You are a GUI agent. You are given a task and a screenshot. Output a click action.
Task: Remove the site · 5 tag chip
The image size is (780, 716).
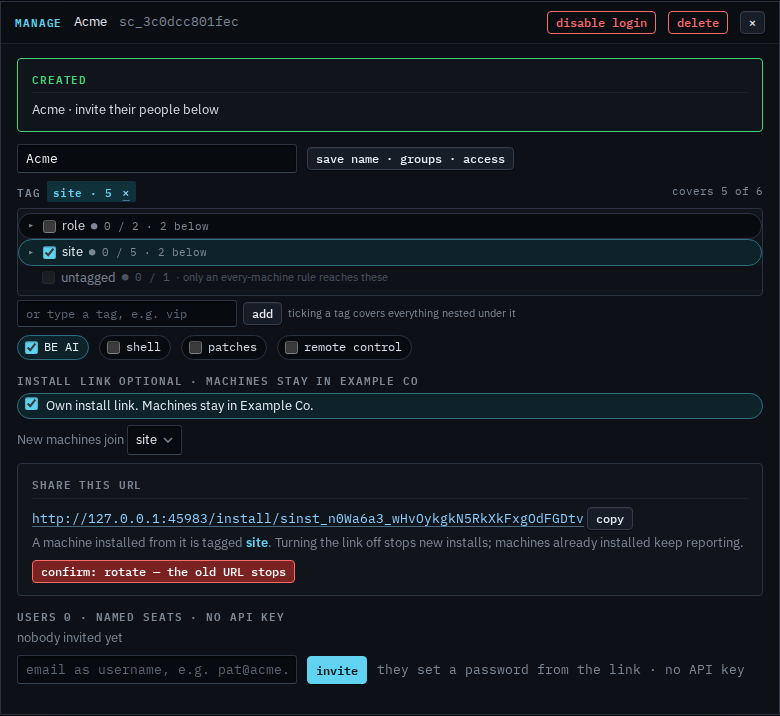click(x=126, y=193)
